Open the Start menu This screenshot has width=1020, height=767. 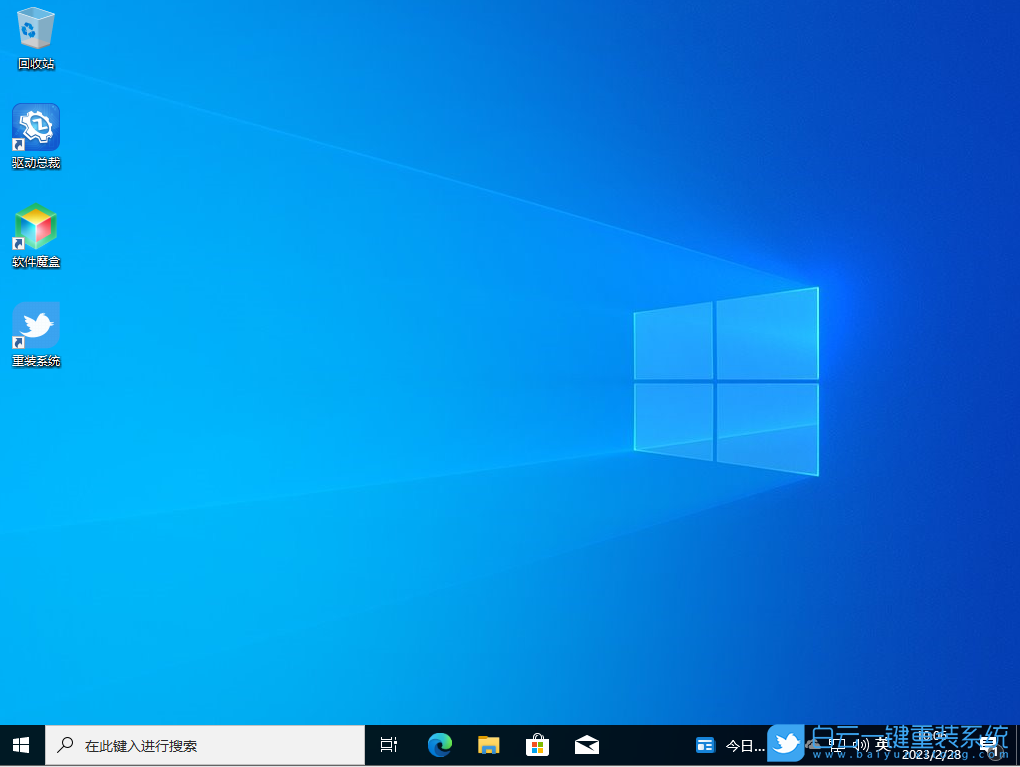tap(20, 744)
